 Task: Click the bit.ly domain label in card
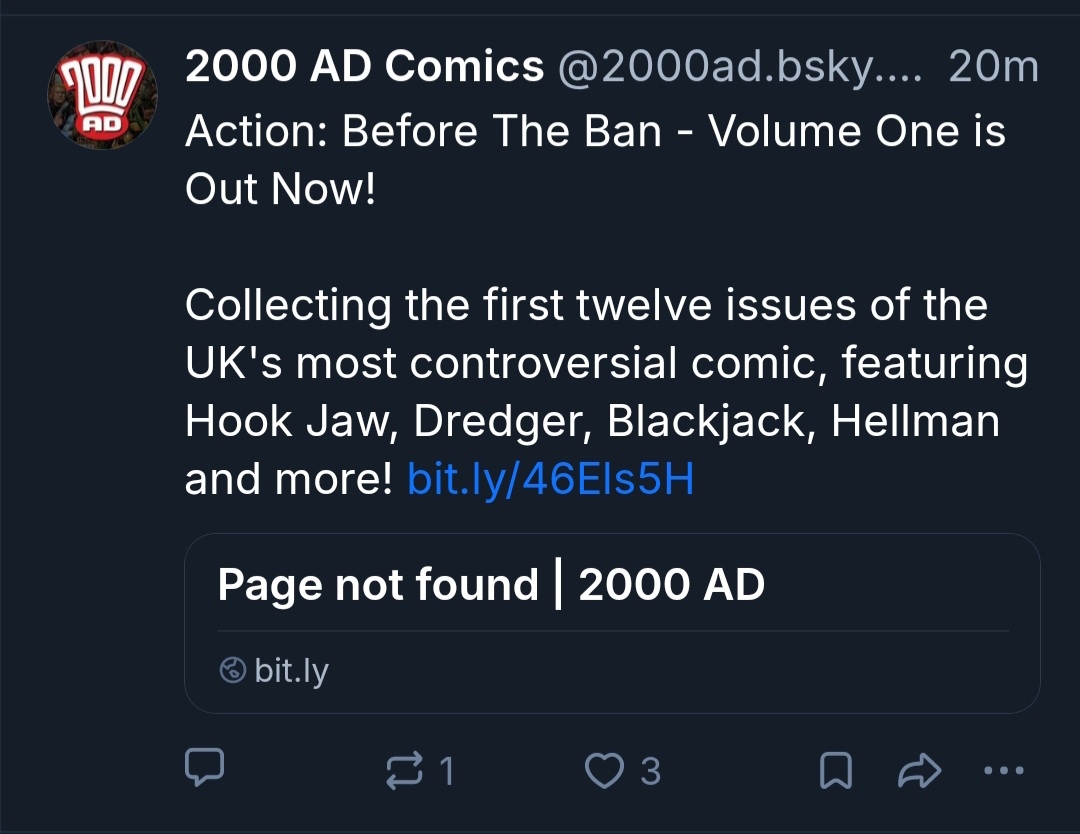click(x=291, y=670)
